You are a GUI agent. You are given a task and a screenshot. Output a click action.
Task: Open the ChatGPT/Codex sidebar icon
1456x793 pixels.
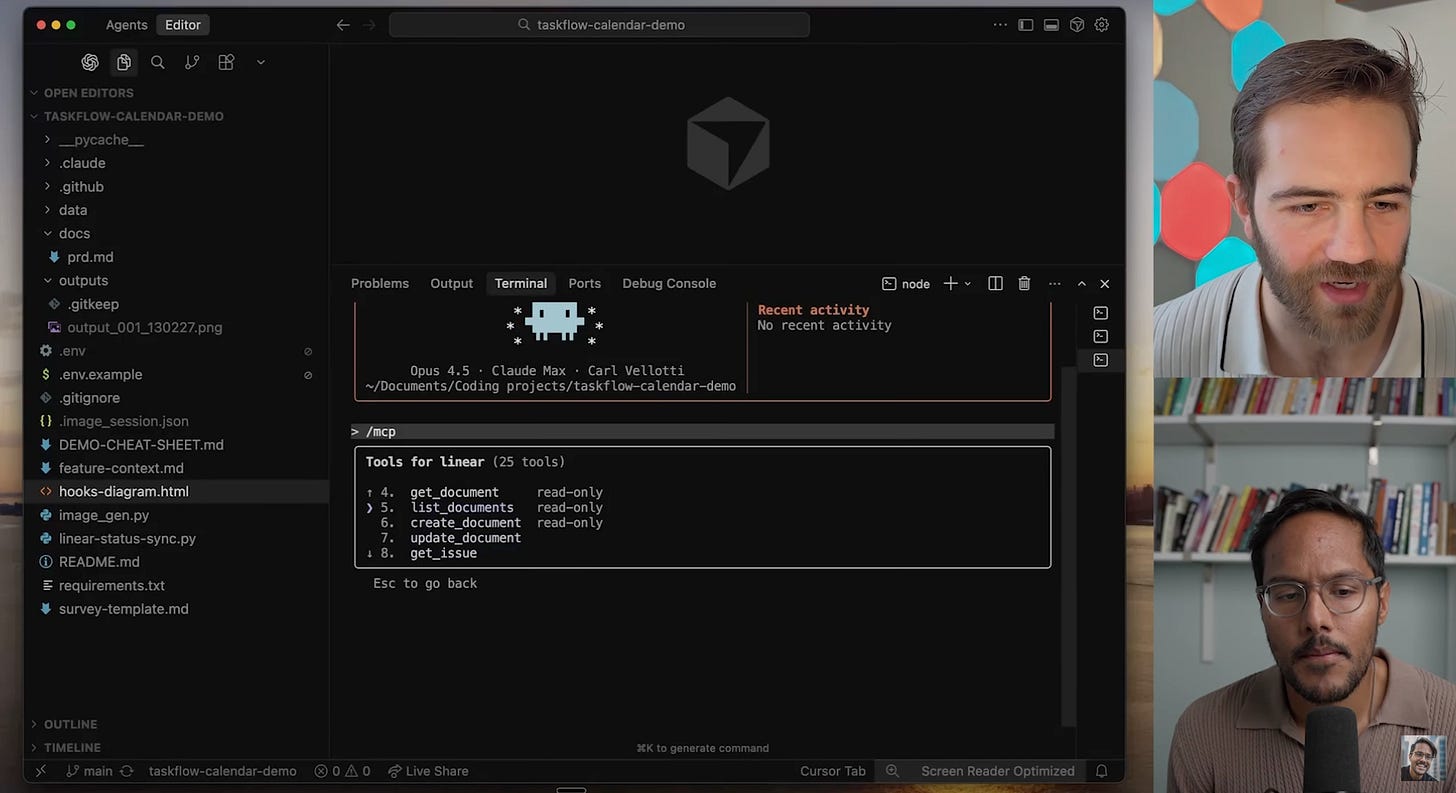(90, 62)
